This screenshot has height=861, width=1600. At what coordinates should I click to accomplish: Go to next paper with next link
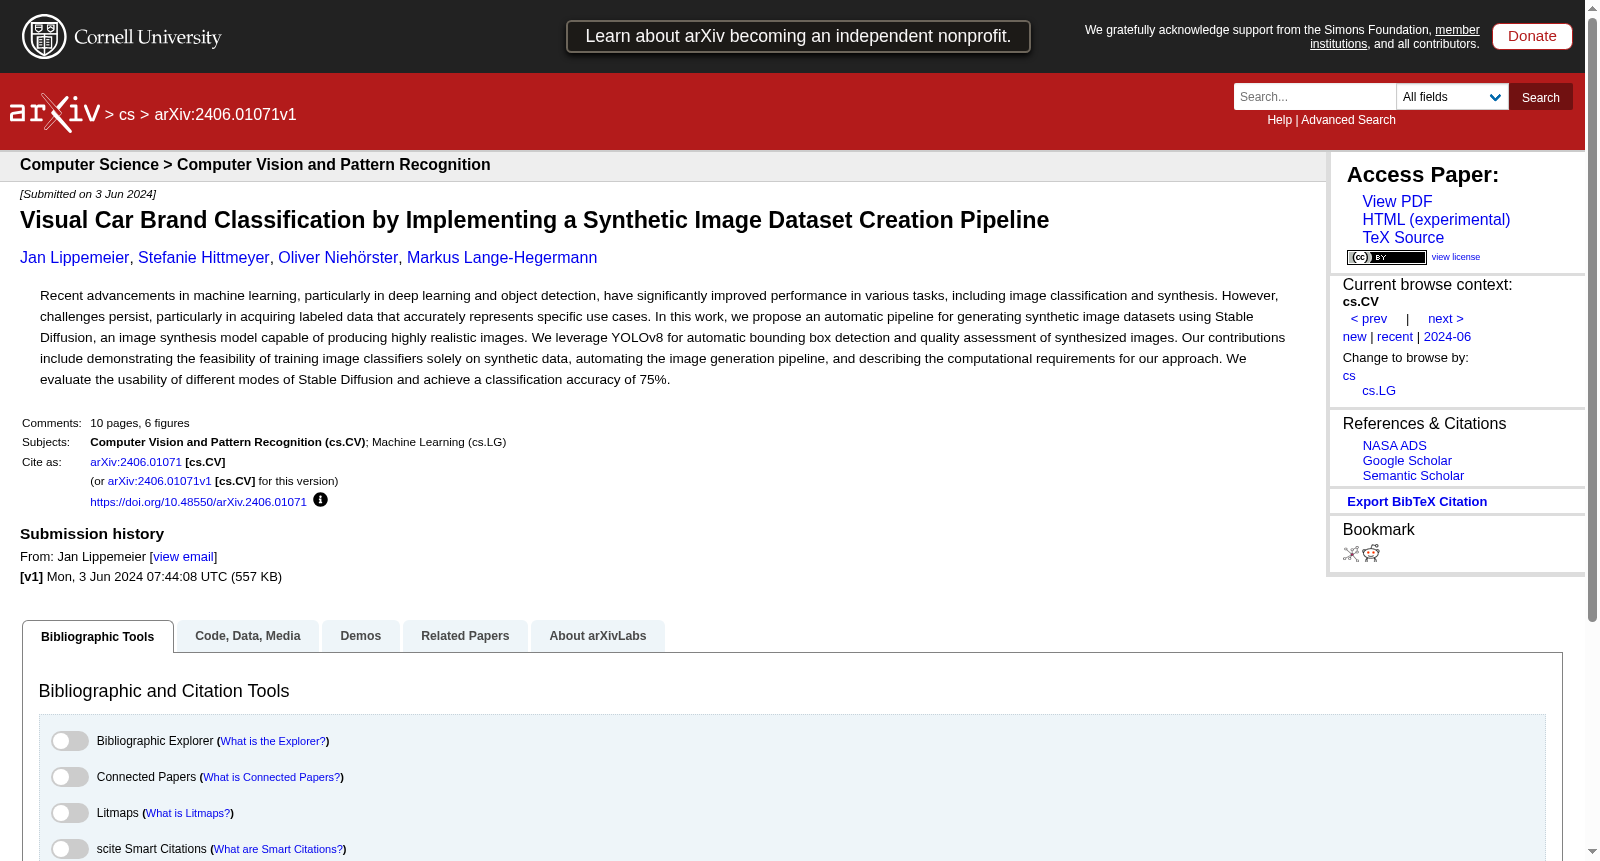tap(1446, 319)
